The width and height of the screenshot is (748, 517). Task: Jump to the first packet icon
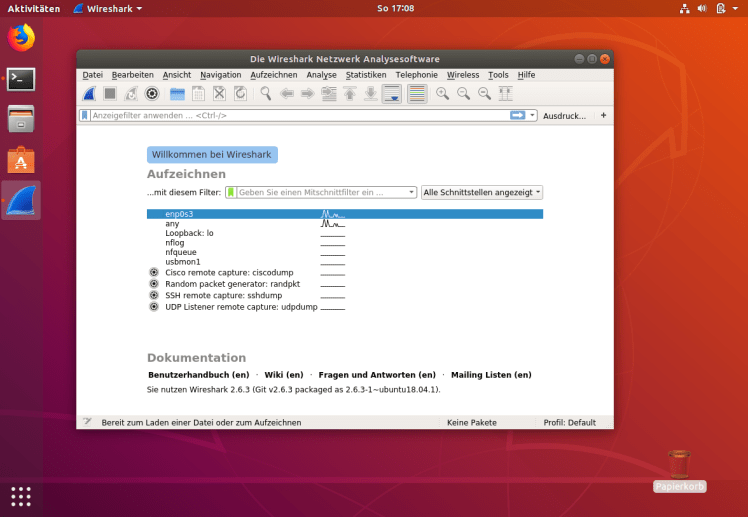[350, 93]
